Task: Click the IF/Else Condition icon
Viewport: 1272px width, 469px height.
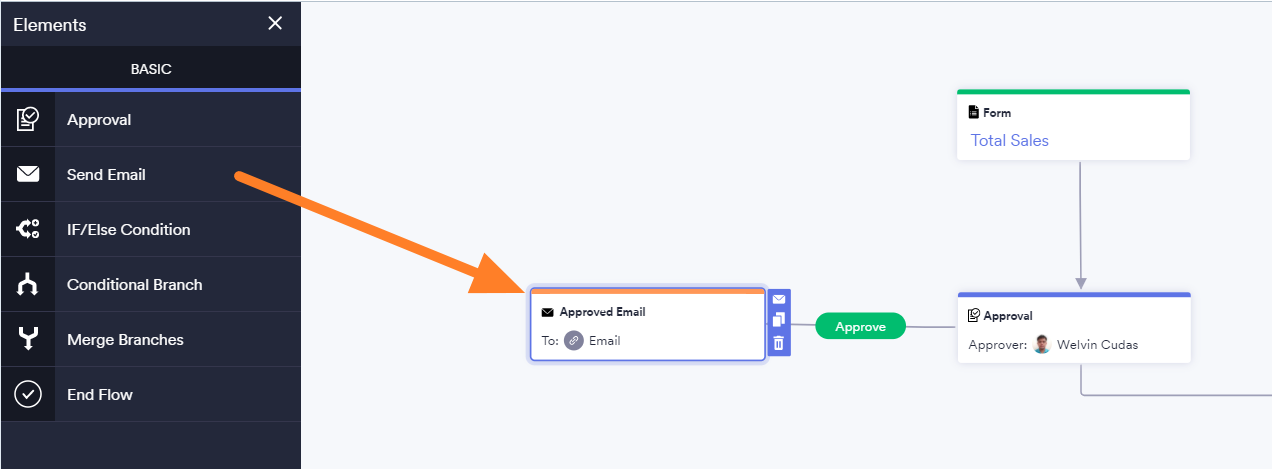Action: [28, 229]
